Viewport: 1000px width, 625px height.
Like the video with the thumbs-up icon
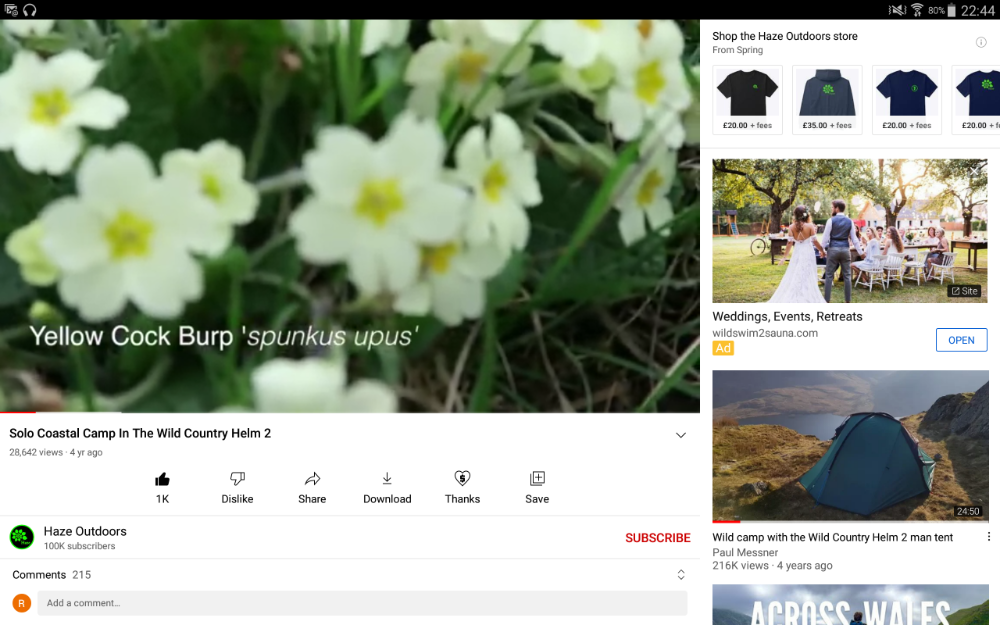[x=163, y=479]
